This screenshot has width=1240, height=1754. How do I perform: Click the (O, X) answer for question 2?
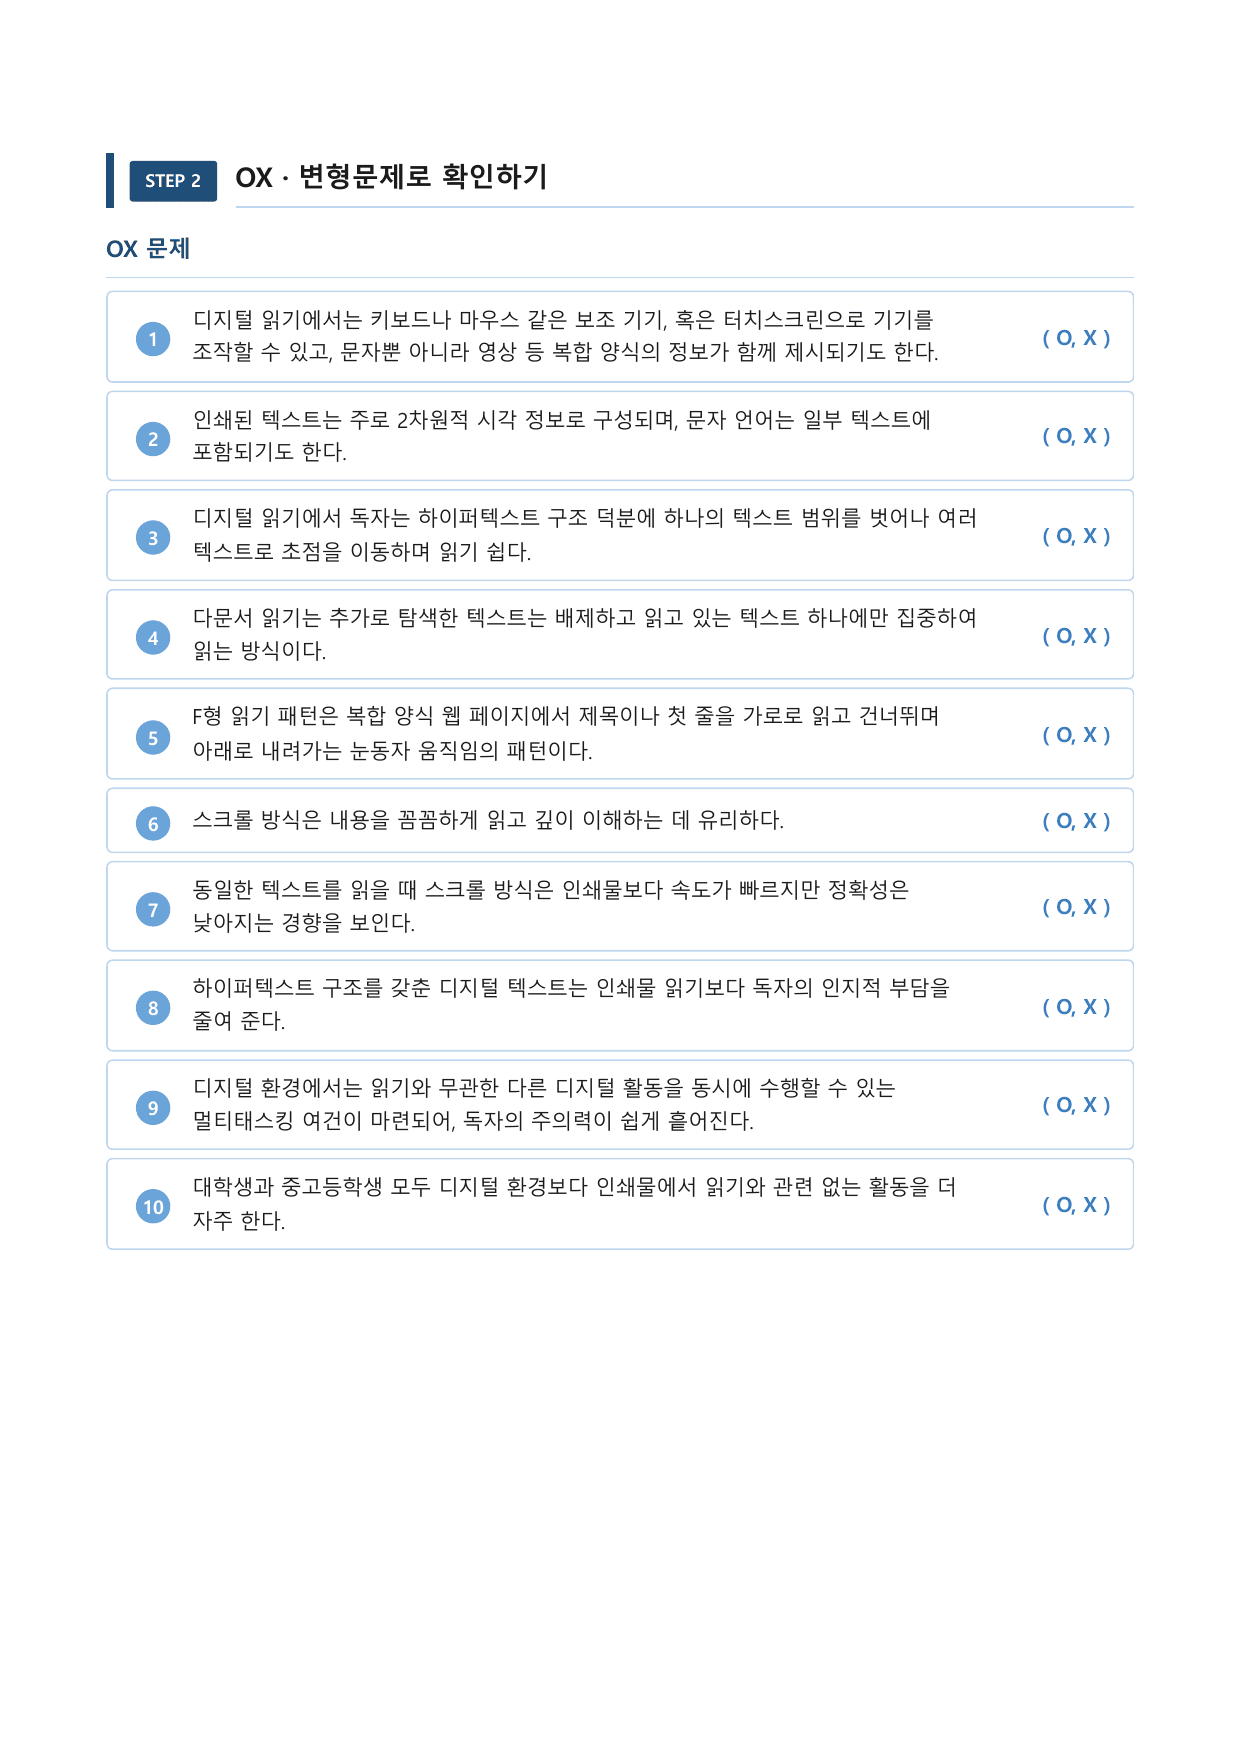(1076, 436)
